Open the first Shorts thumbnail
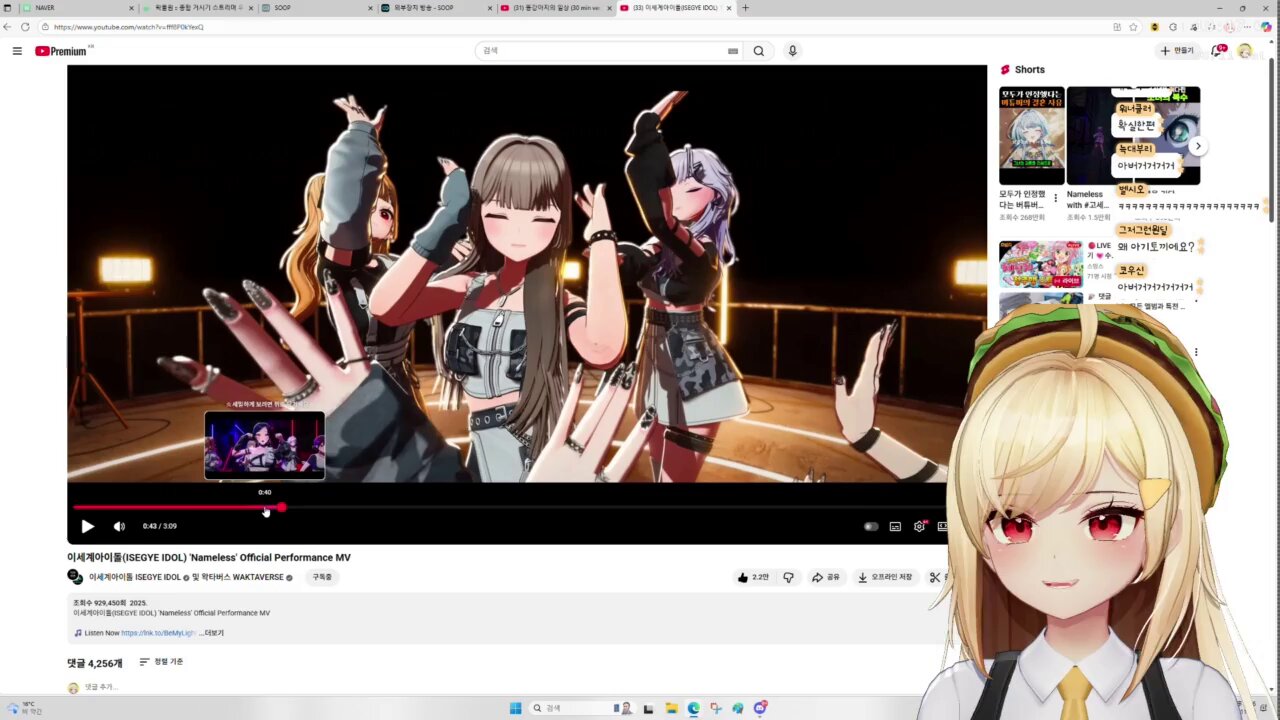 click(1032, 136)
